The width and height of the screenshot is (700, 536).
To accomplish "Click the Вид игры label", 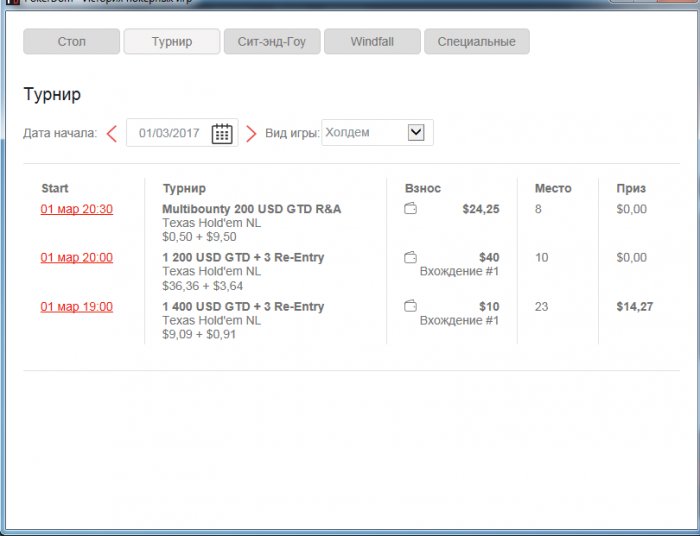I will click(292, 133).
